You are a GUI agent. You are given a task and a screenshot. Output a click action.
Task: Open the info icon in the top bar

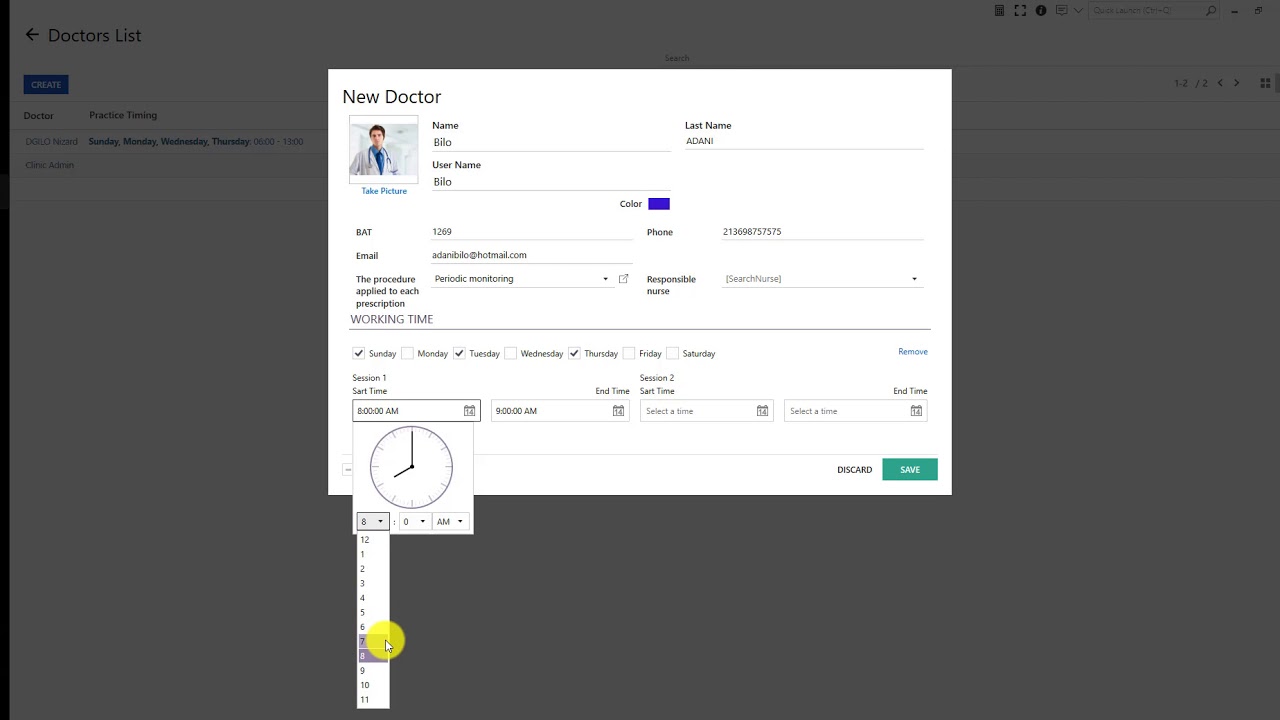[1041, 10]
